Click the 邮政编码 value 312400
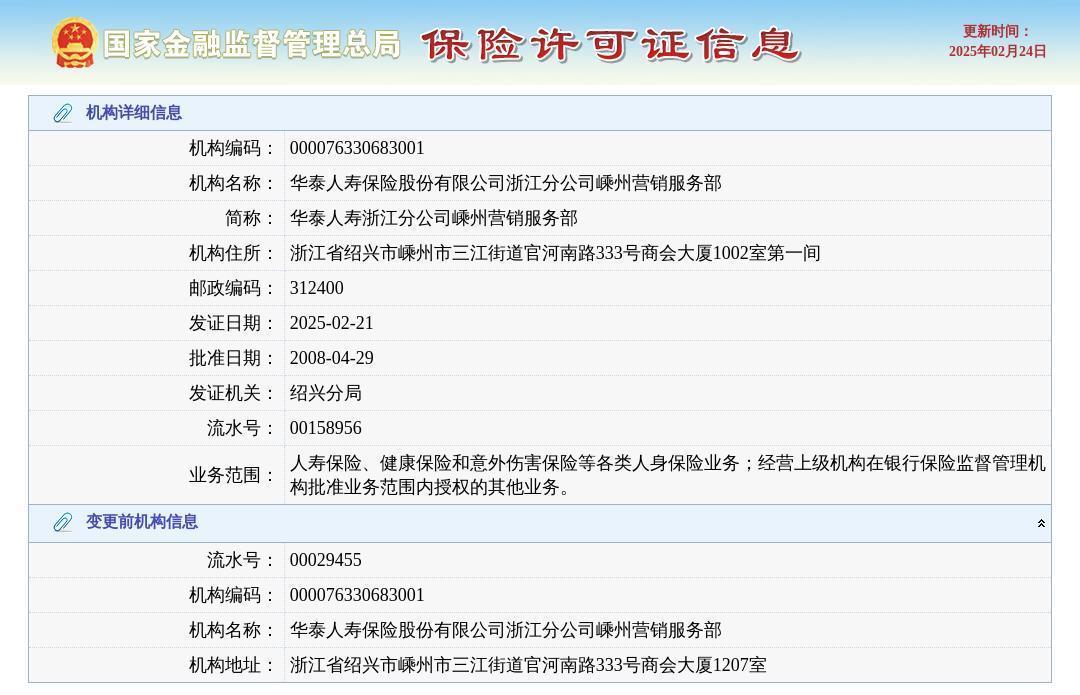1080x695 pixels. 316,288
